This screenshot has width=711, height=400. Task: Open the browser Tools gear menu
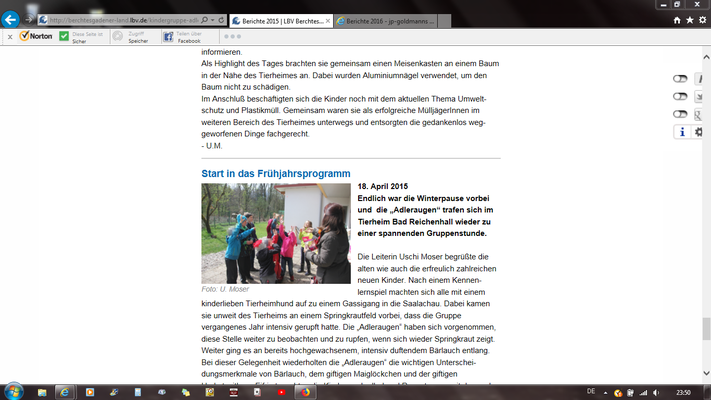[x=702, y=20]
